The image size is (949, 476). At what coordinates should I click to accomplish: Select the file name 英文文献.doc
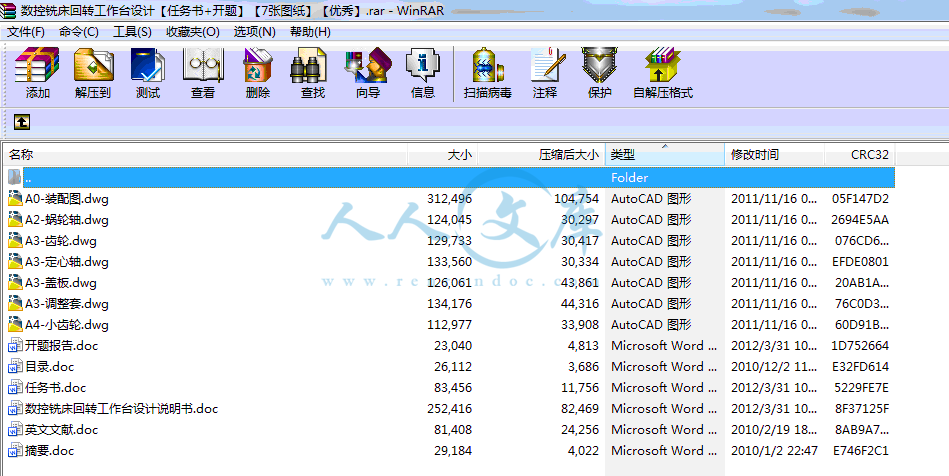61,429
